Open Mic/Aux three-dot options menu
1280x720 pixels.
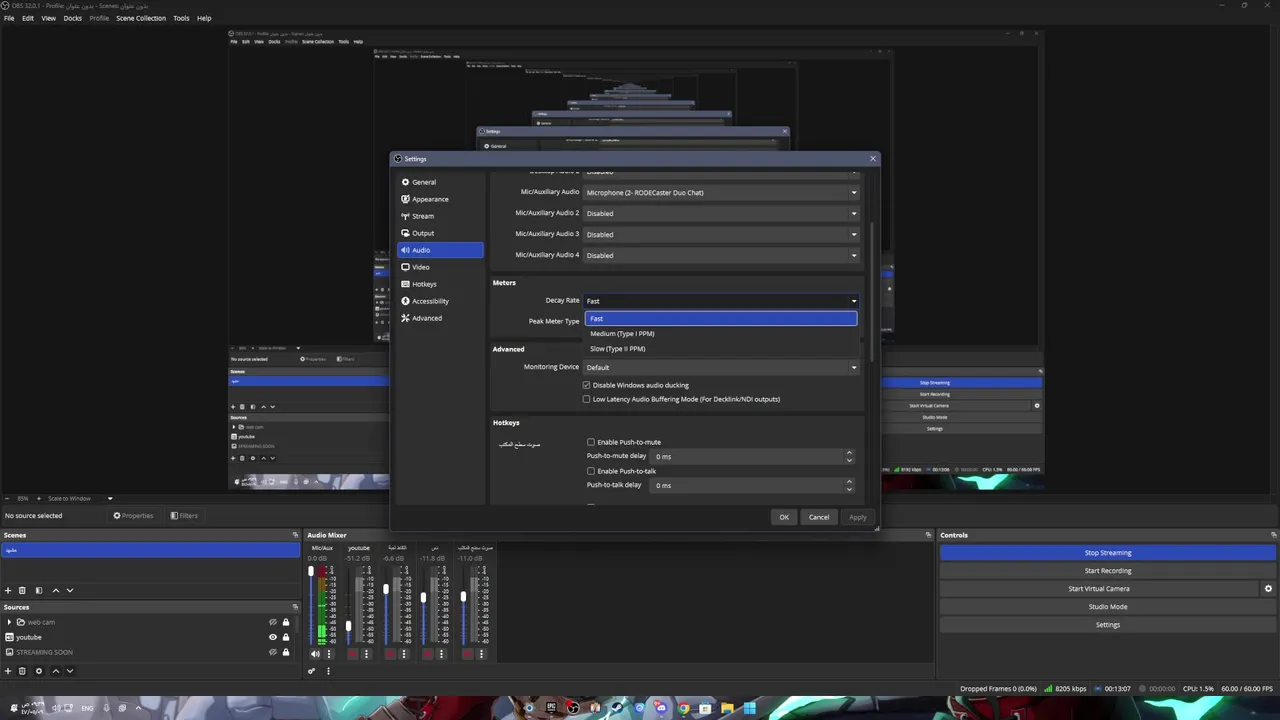tap(329, 654)
